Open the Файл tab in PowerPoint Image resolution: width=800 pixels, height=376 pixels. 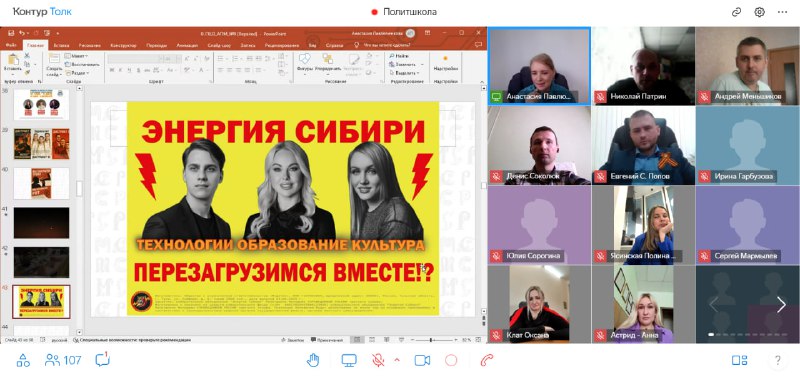tap(11, 45)
